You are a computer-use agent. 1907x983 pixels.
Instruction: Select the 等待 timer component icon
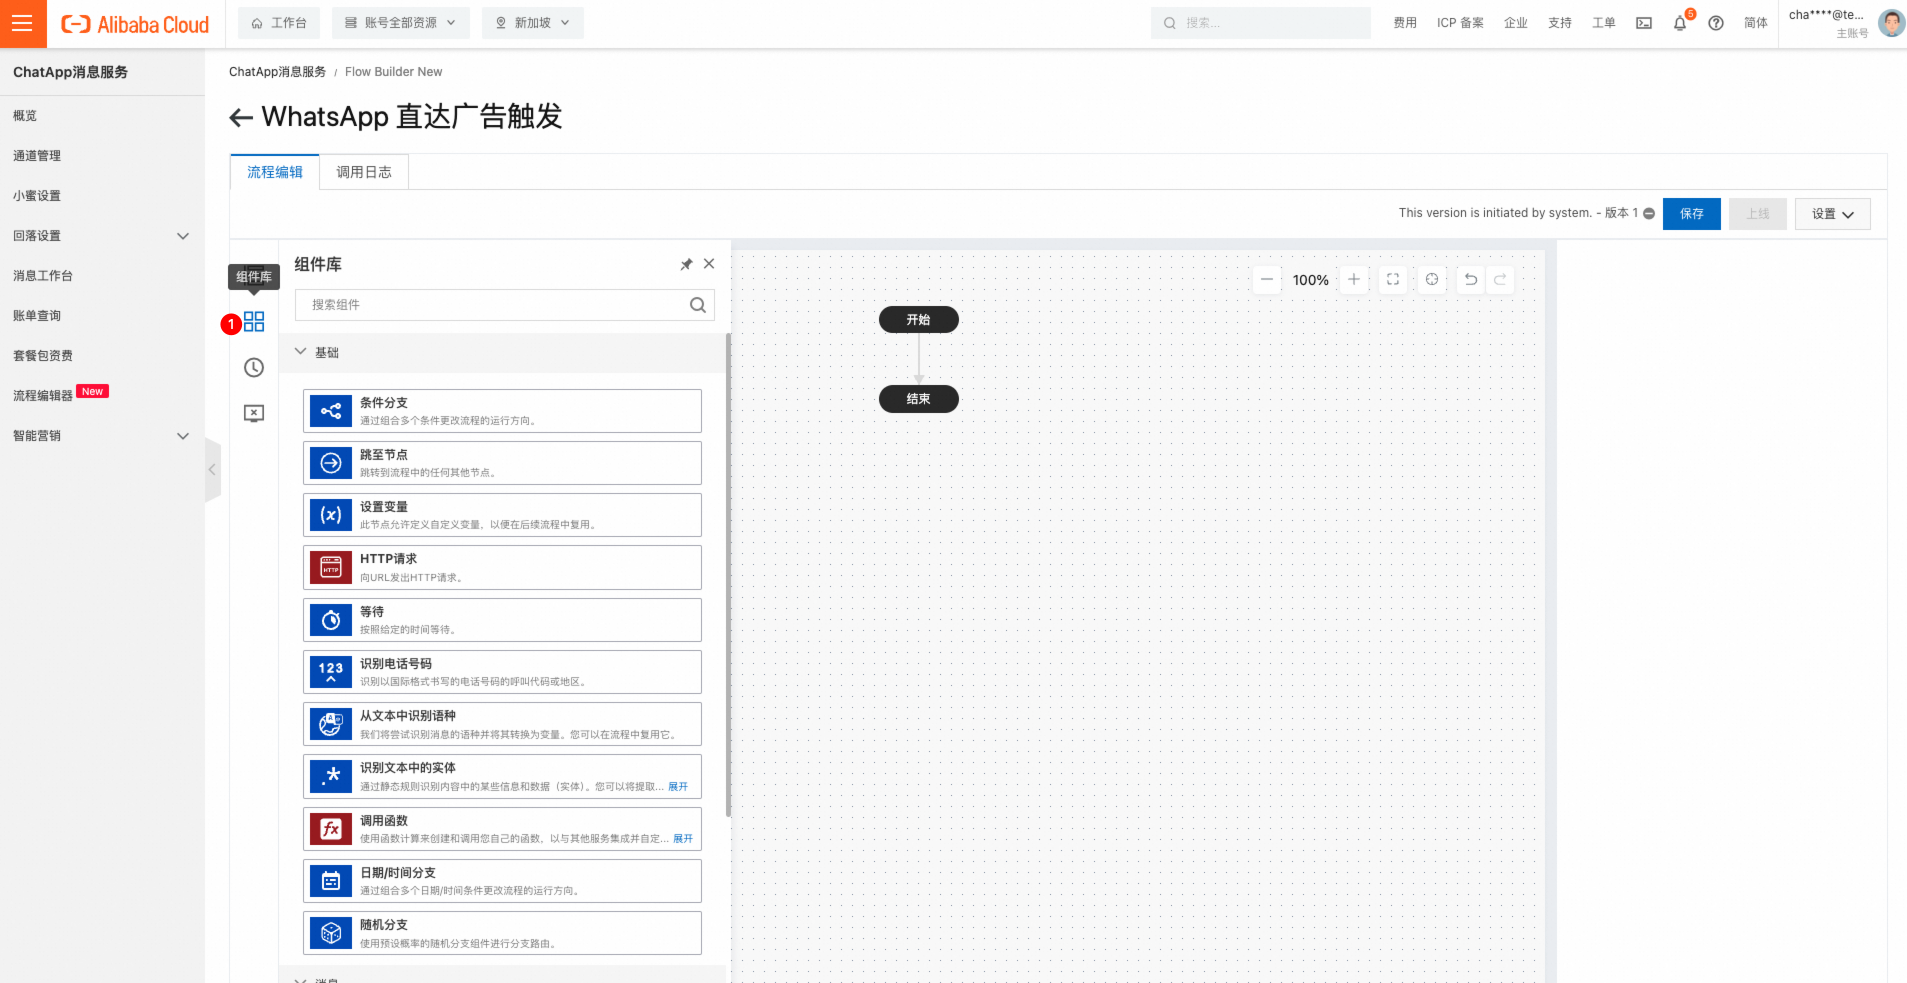point(331,620)
